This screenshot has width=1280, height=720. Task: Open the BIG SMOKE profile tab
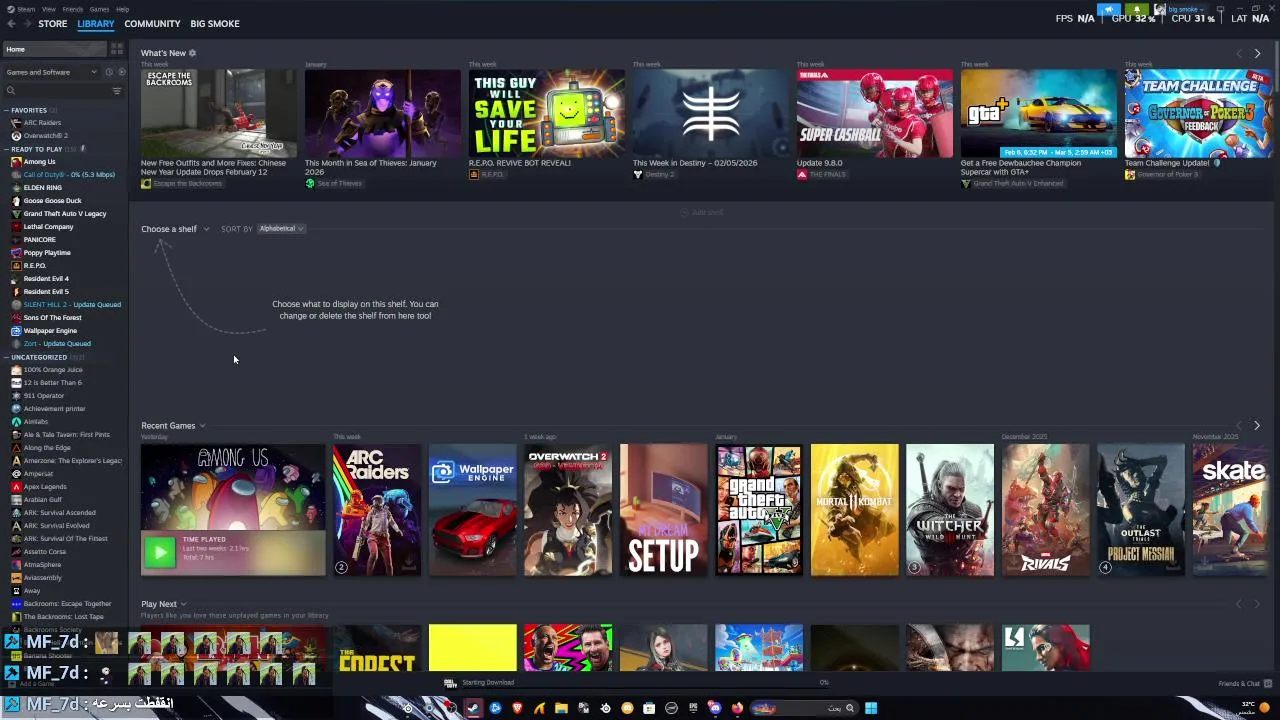tap(215, 23)
